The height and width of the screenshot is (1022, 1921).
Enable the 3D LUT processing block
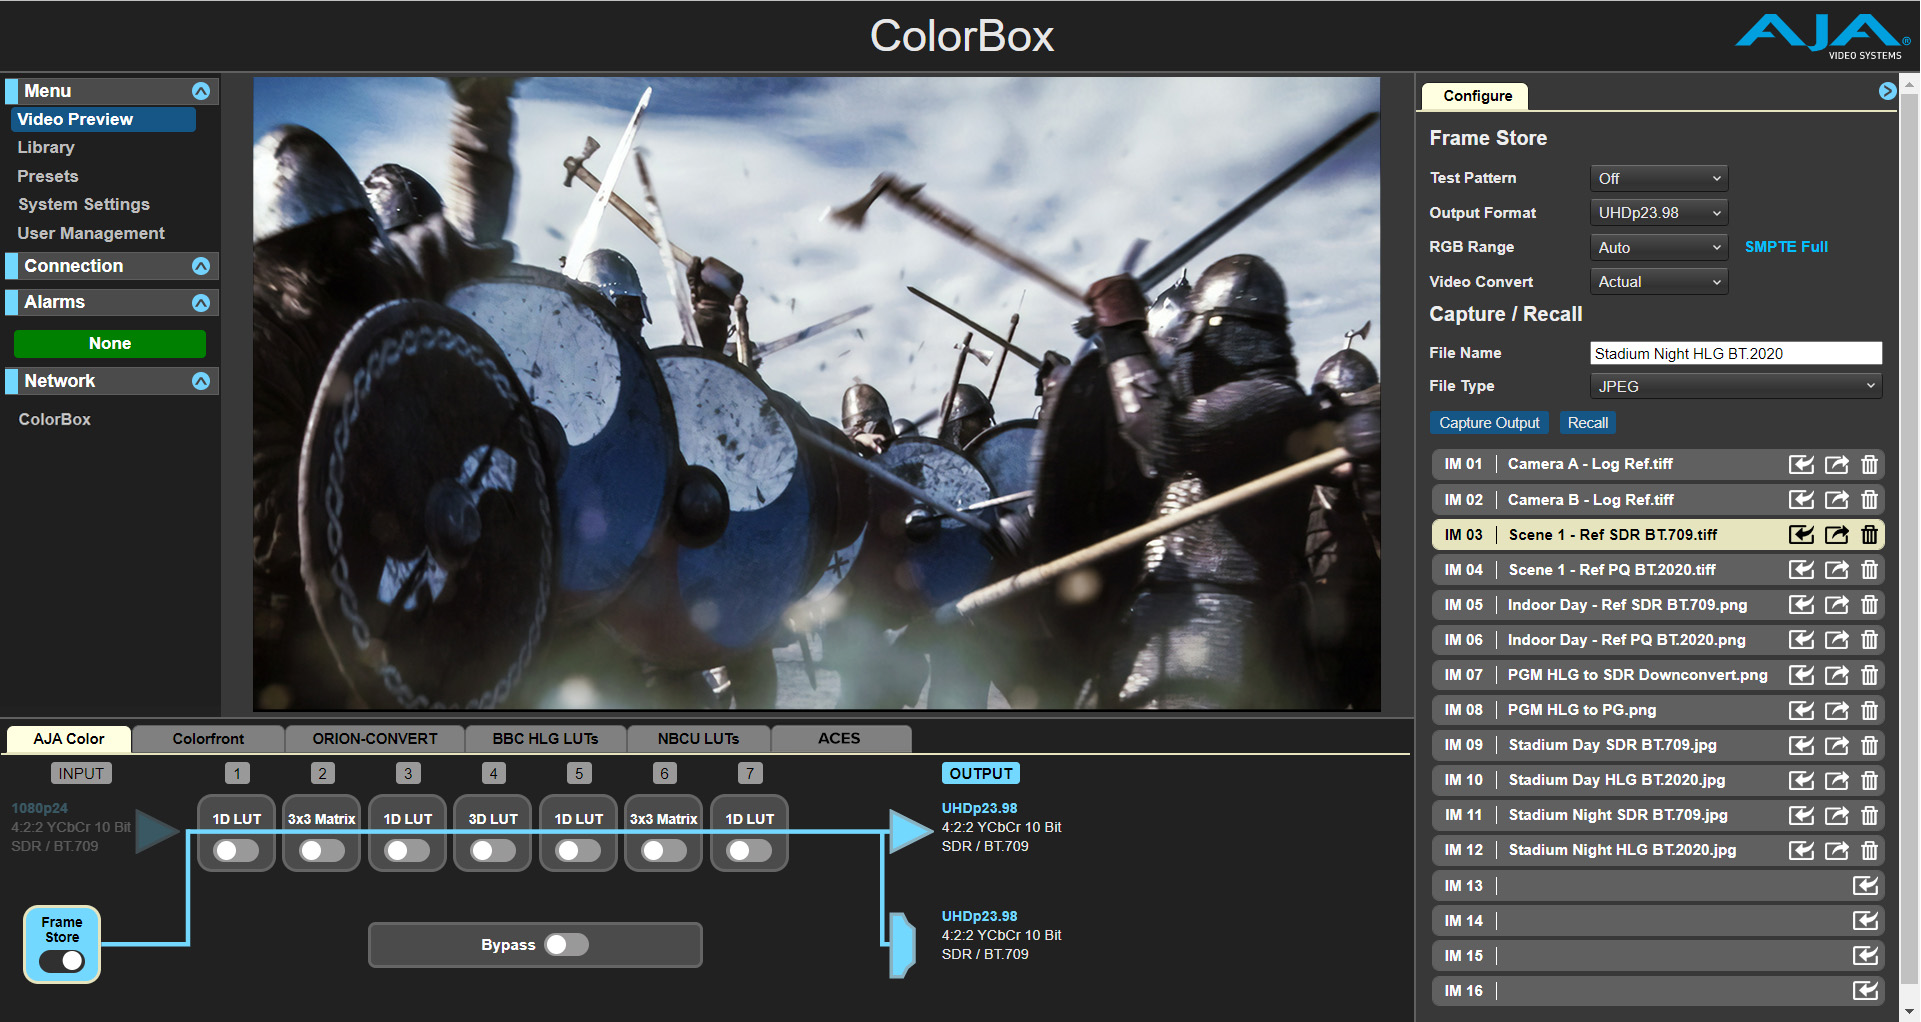click(x=492, y=851)
